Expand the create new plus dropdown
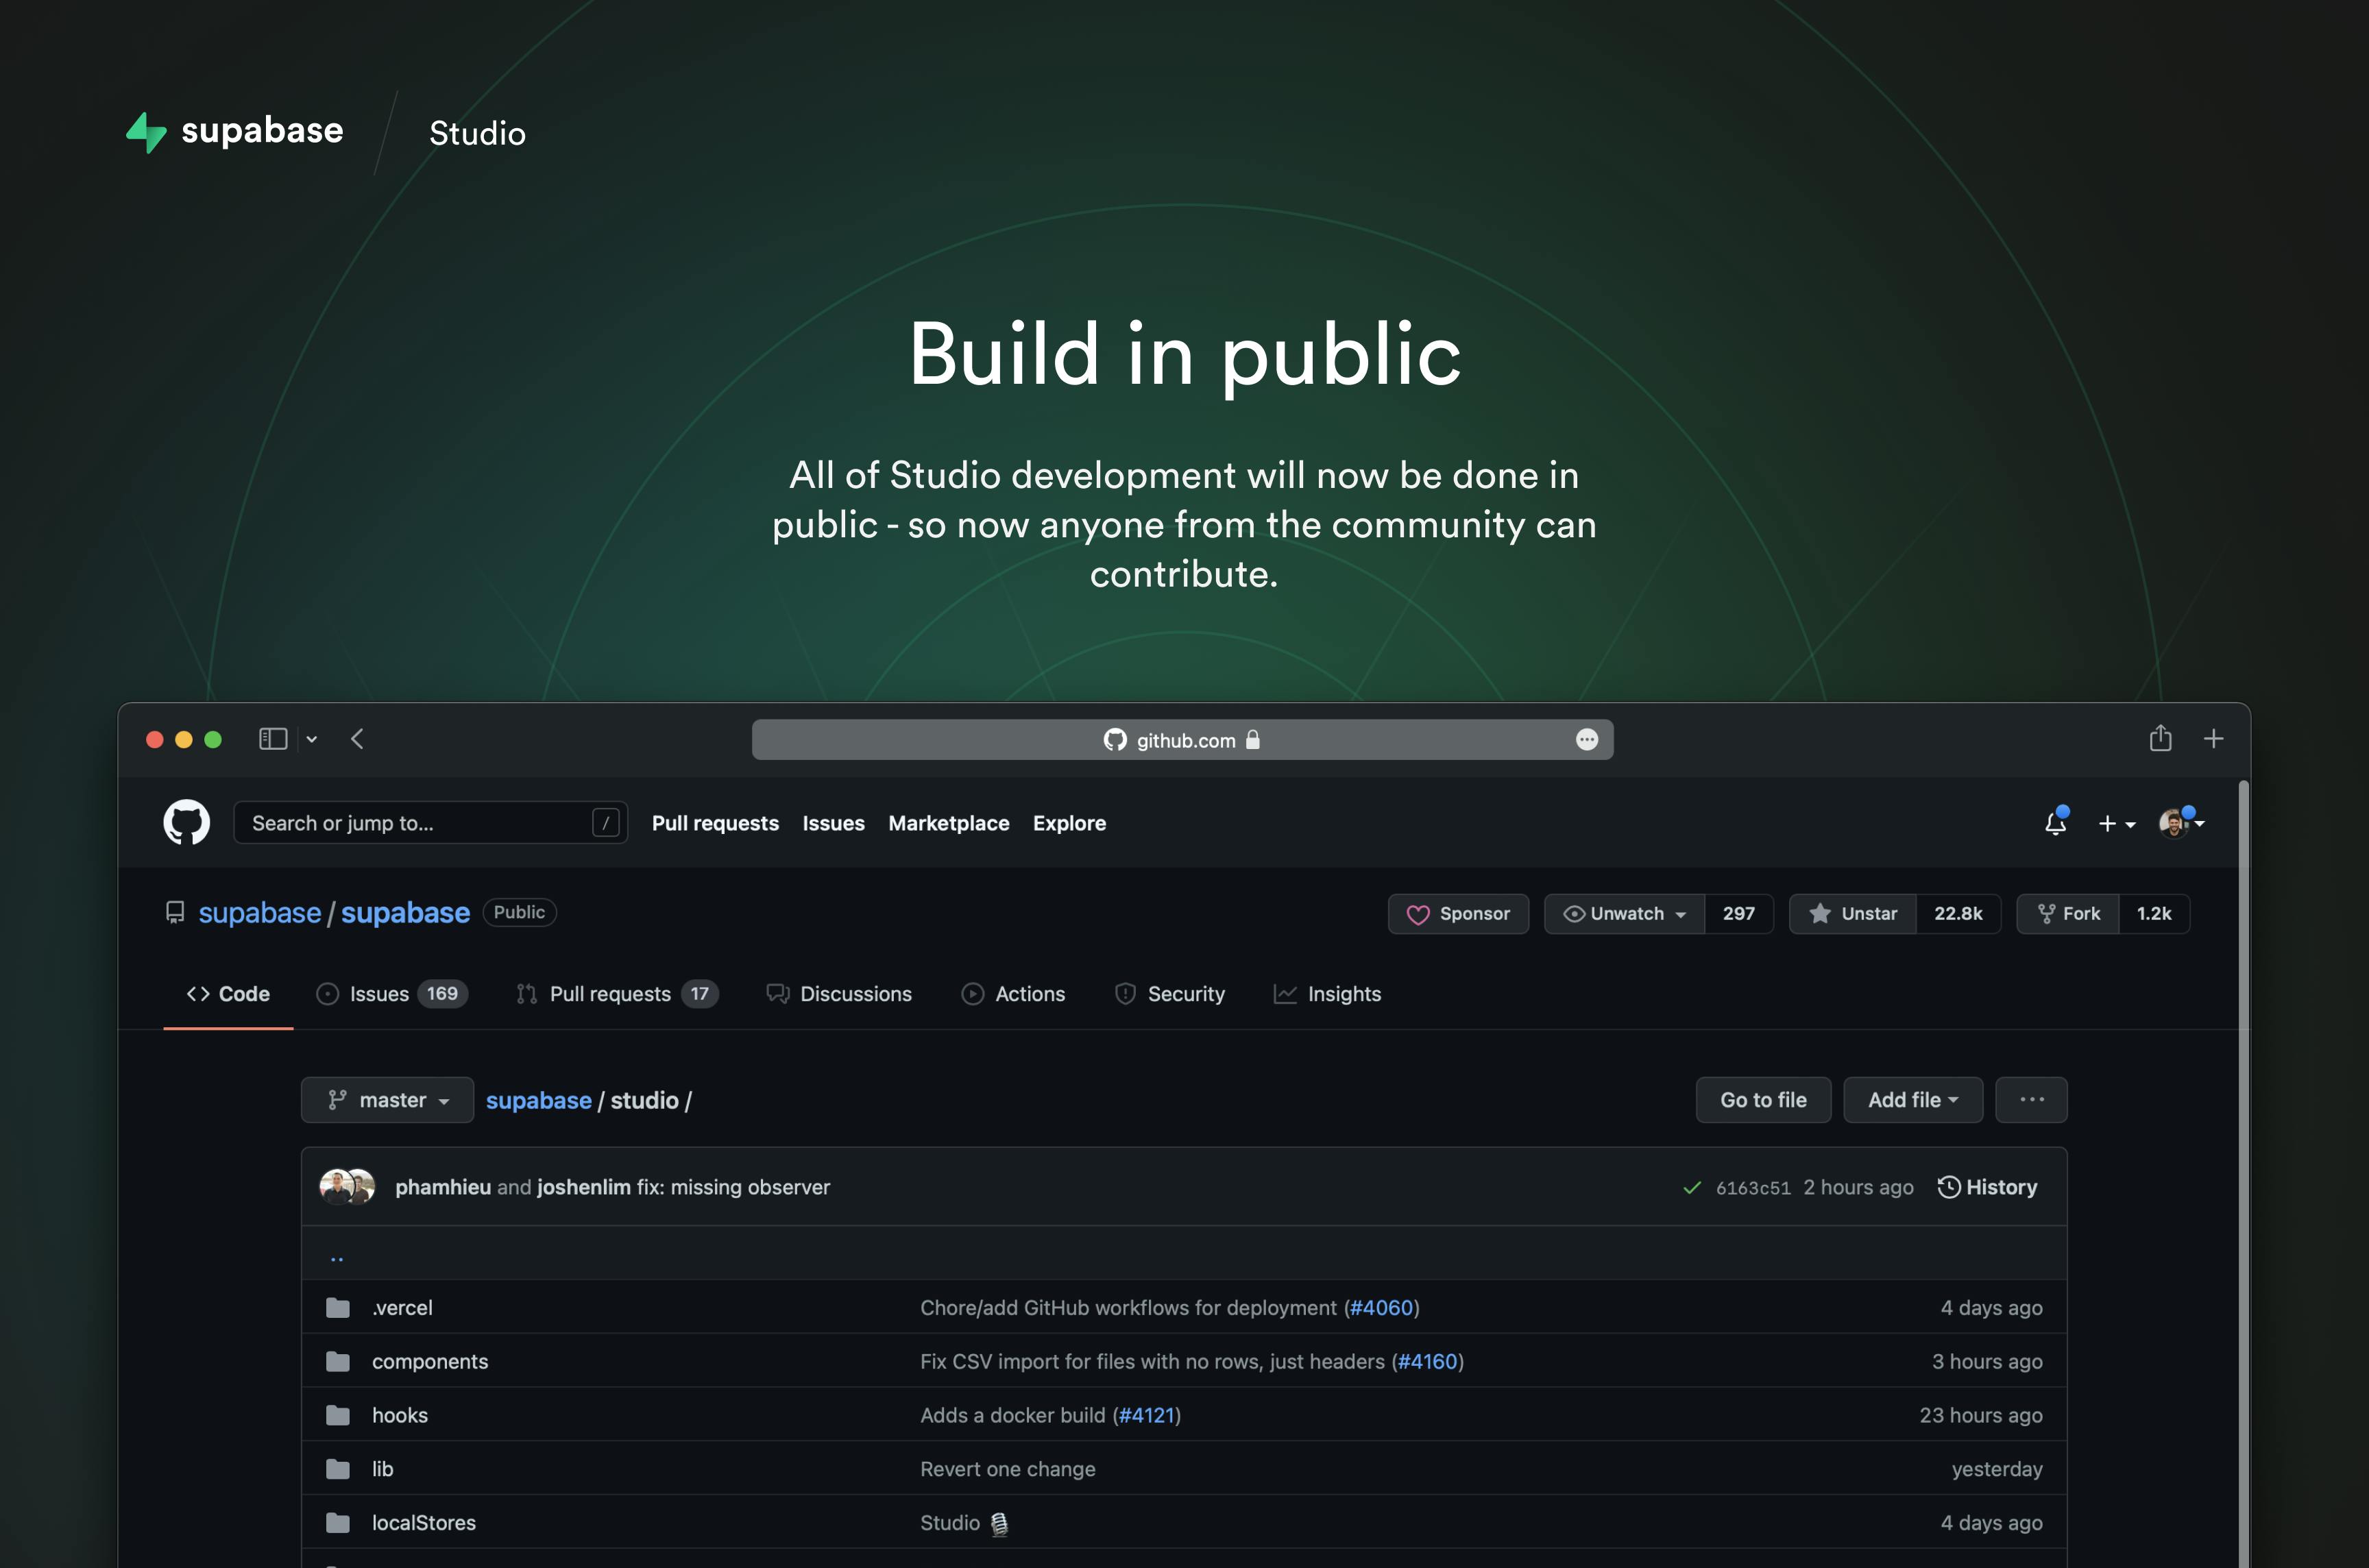 [x=2117, y=823]
